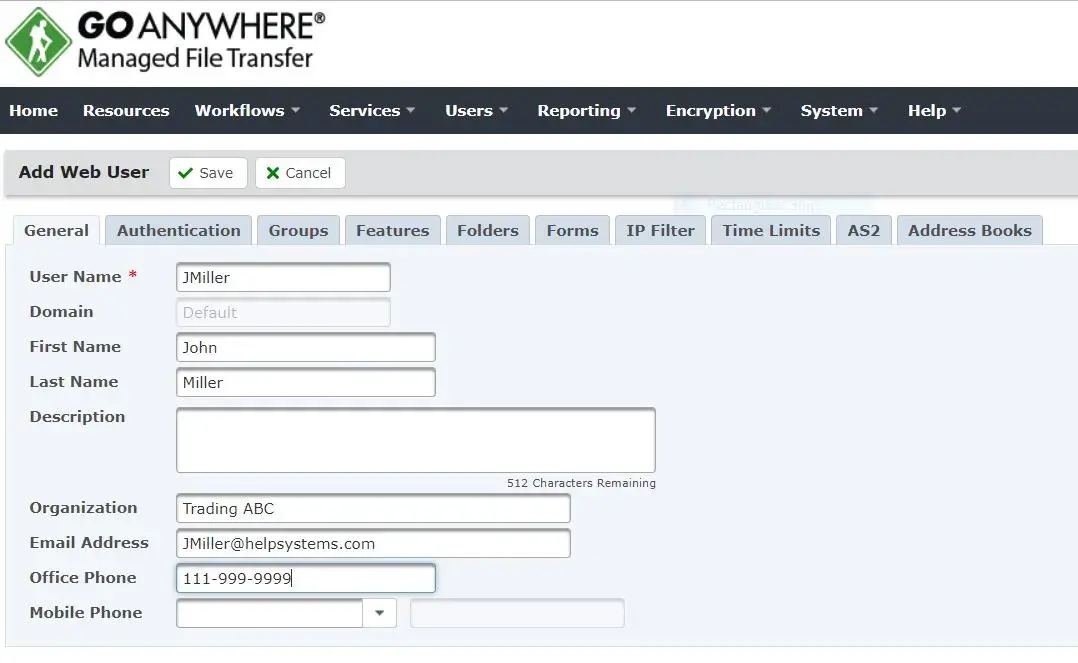The height and width of the screenshot is (663, 1078).
Task: Open the Features tab
Action: tap(392, 231)
